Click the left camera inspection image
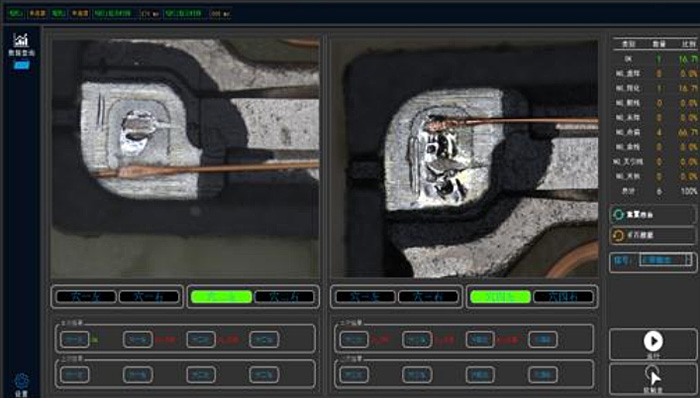Screen dimensions: 700x398 185,158
